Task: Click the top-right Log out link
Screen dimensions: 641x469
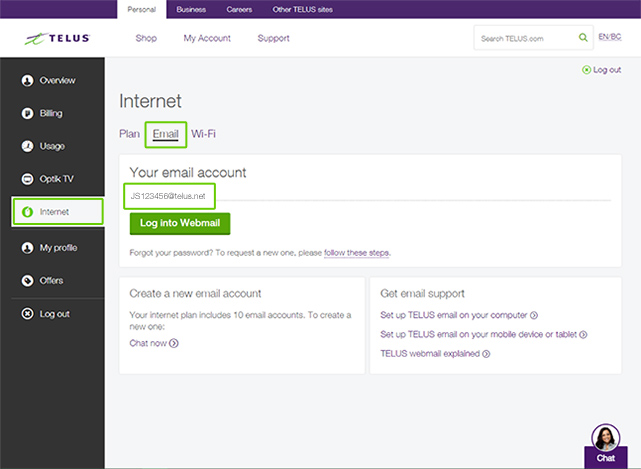Action: (607, 70)
